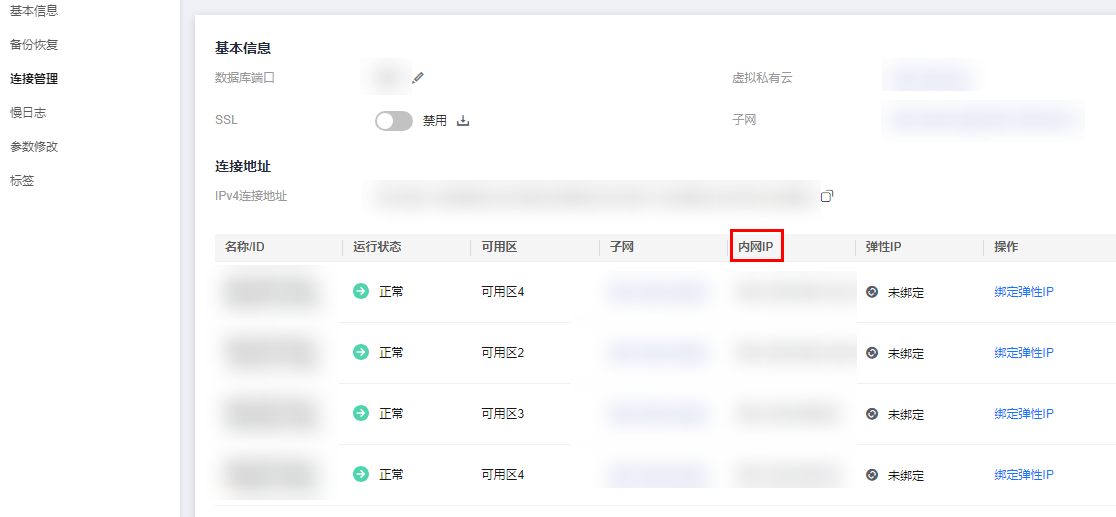This screenshot has width=1116, height=517.
Task: Click 绑定弹性IP for the 可用区2 node
Action: click(x=1024, y=353)
